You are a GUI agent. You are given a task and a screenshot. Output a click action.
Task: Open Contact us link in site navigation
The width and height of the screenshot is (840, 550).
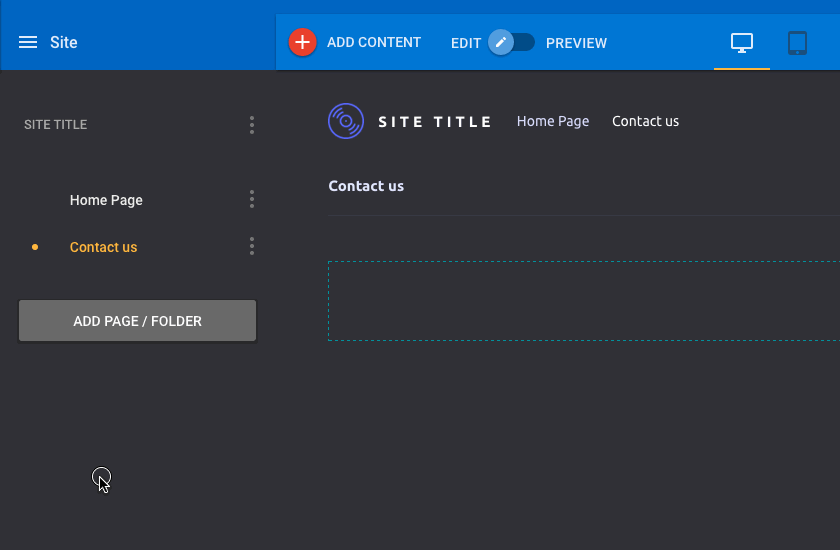point(646,122)
